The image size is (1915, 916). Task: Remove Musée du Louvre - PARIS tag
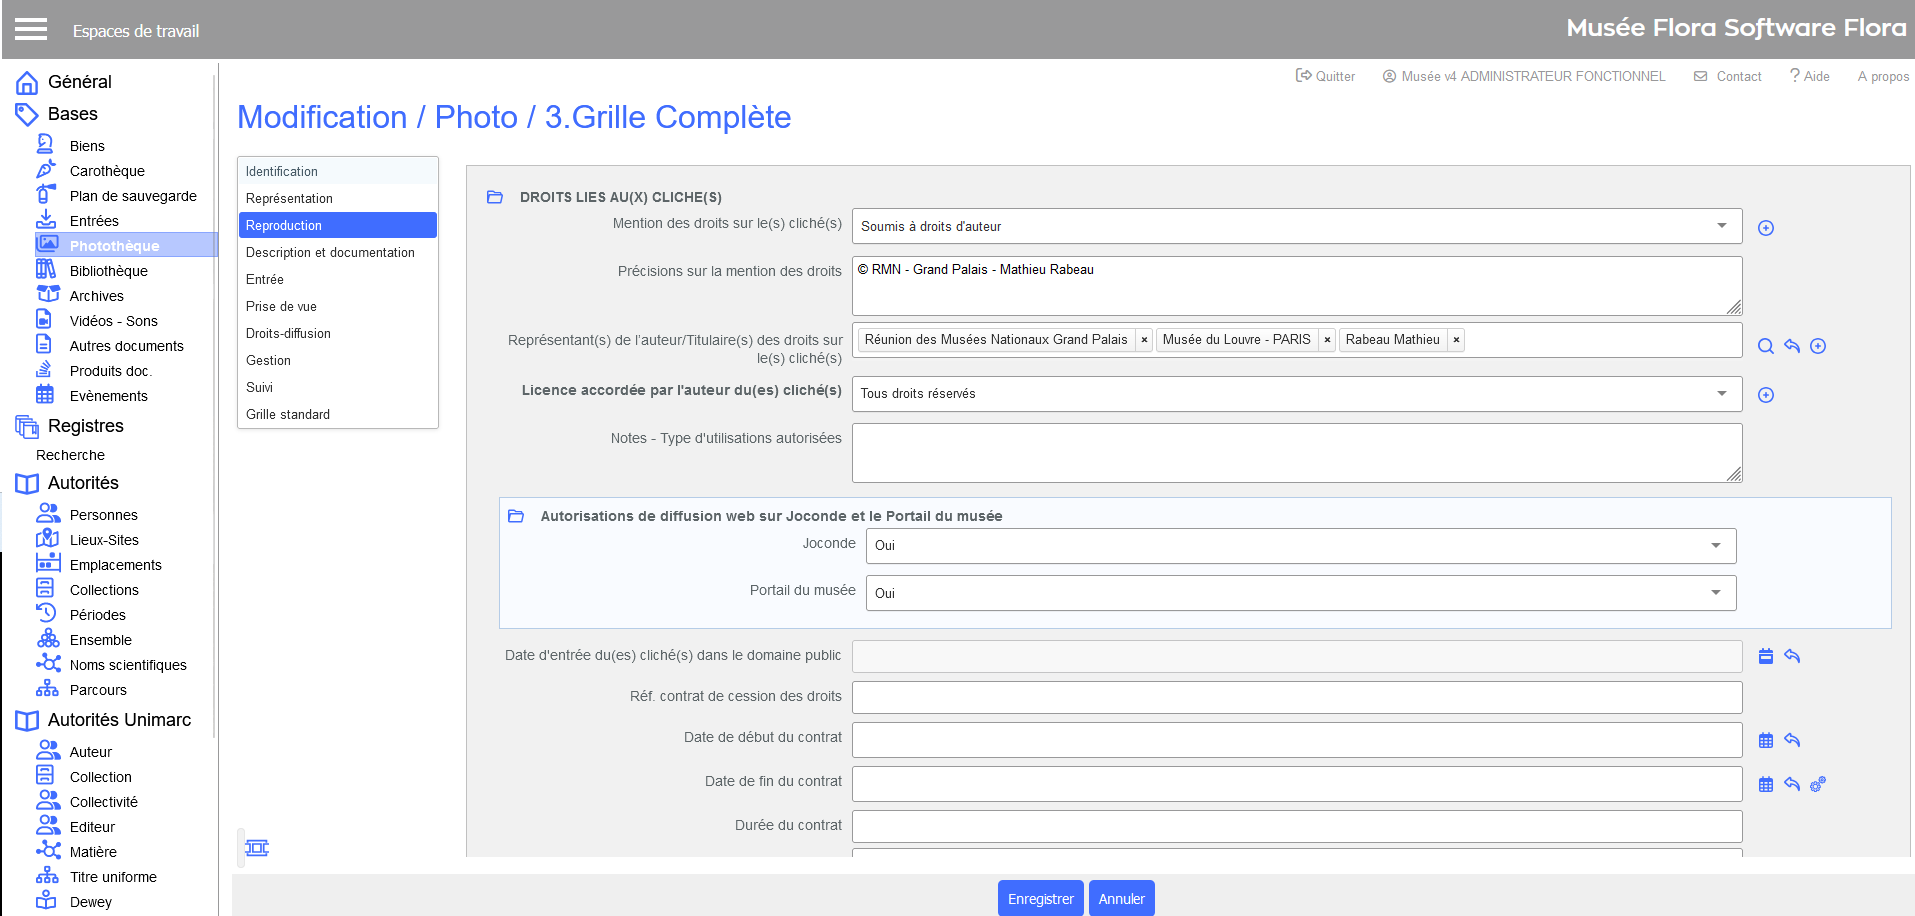(1327, 340)
